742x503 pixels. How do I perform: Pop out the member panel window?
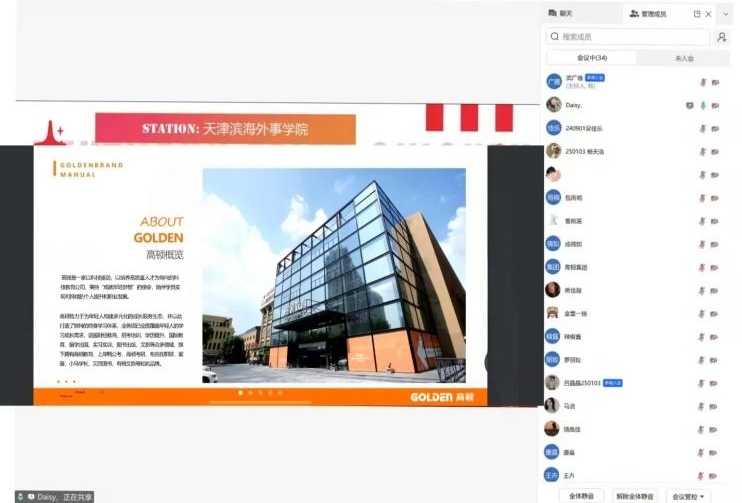[x=697, y=14]
